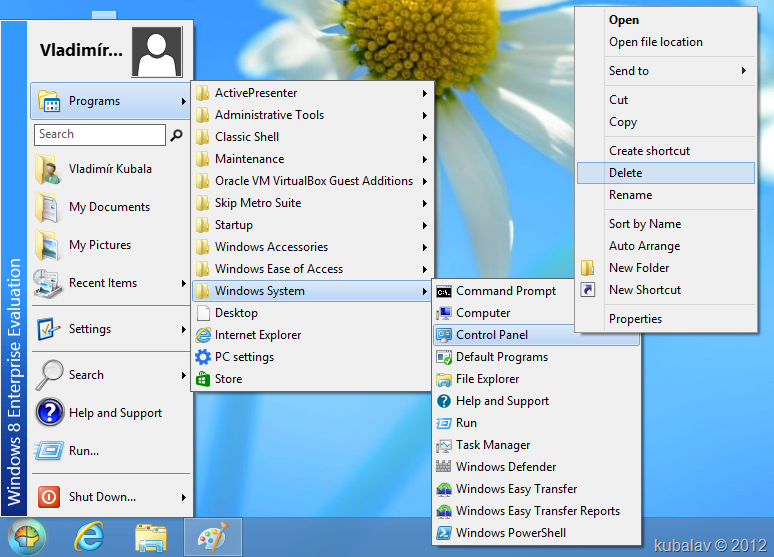Click the Default Programs icon
The image size is (774, 557).
click(444, 357)
